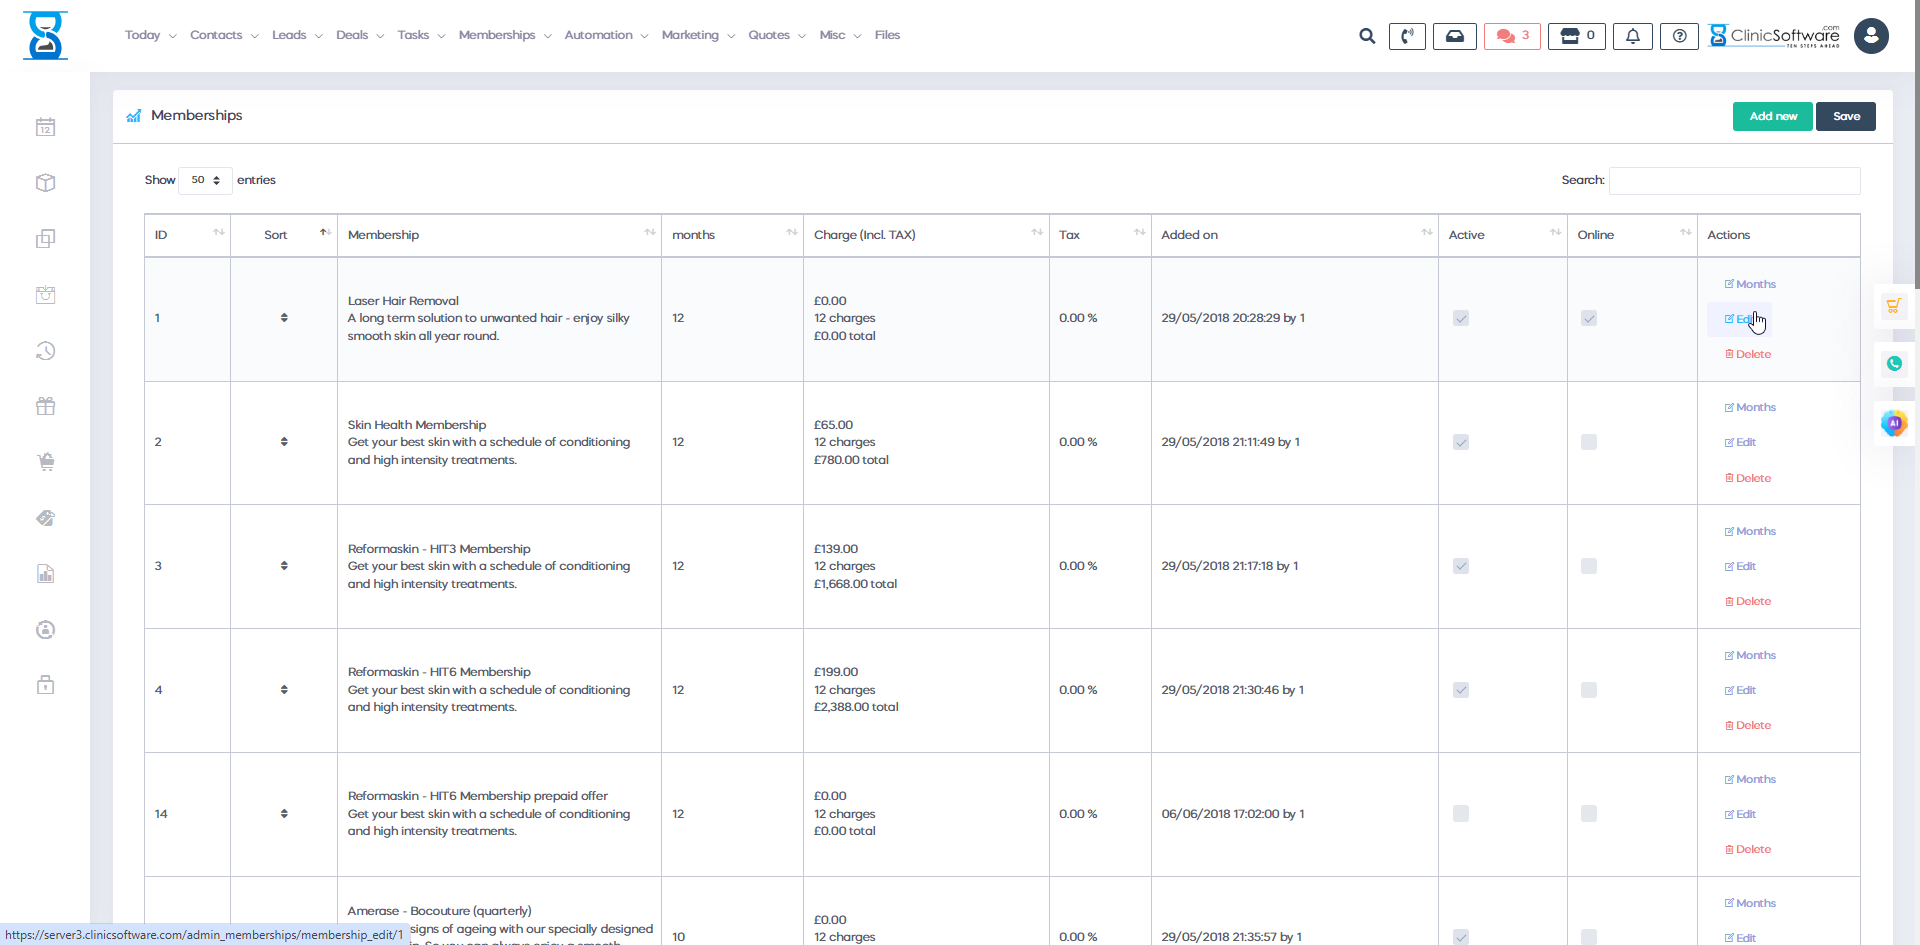Click the notifications bell icon
This screenshot has height=945, width=1920.
(1632, 36)
